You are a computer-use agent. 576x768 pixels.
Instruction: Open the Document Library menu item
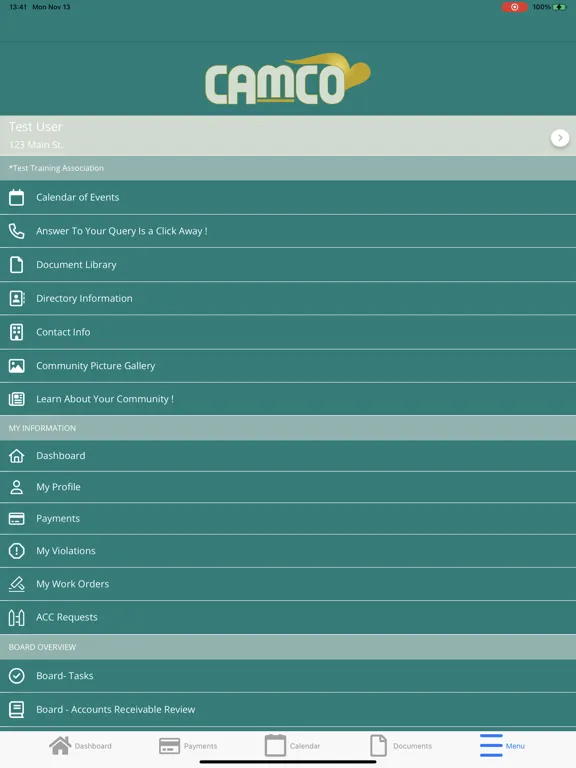point(288,264)
